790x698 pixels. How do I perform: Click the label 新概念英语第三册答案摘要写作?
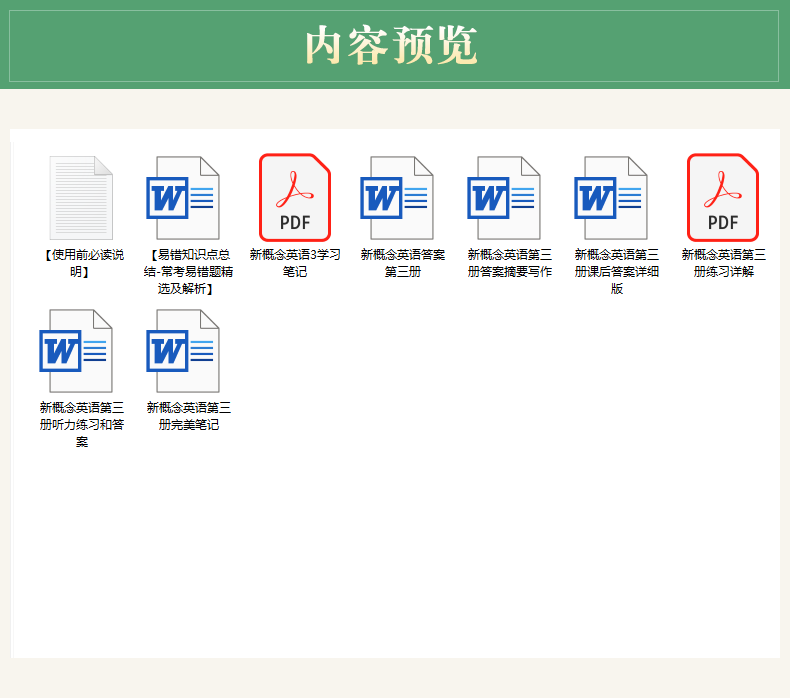509,263
